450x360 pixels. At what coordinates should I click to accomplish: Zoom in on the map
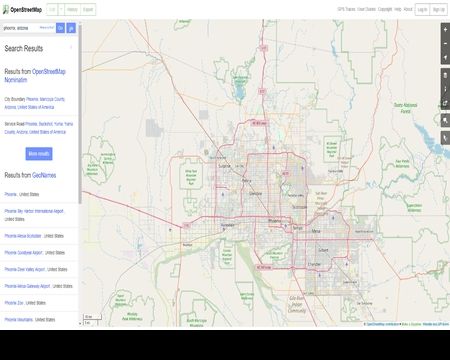click(x=445, y=29)
